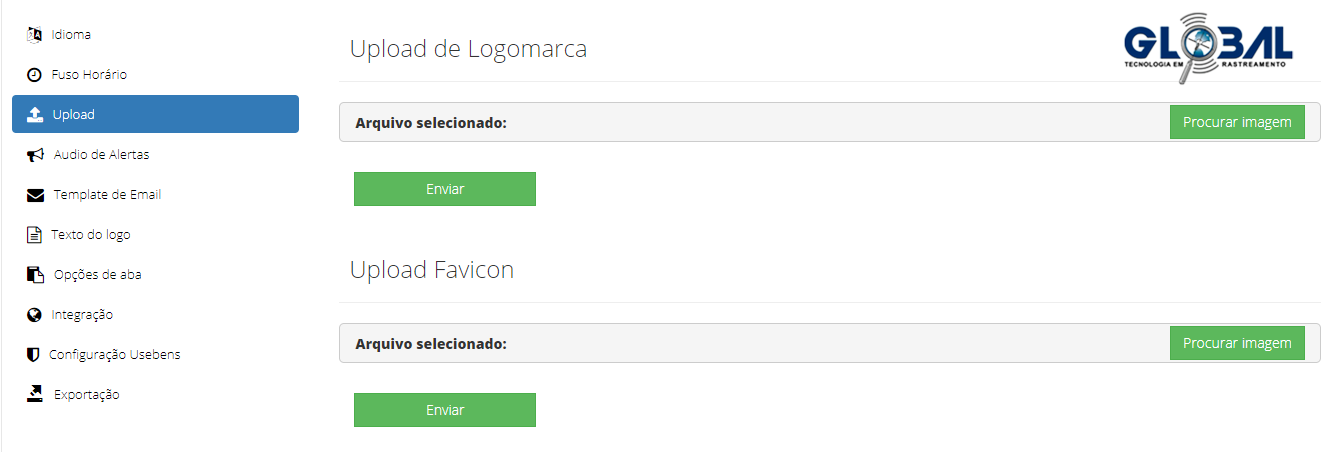
Task: Click the envelope icon for Template de Email
Action: coord(36,195)
